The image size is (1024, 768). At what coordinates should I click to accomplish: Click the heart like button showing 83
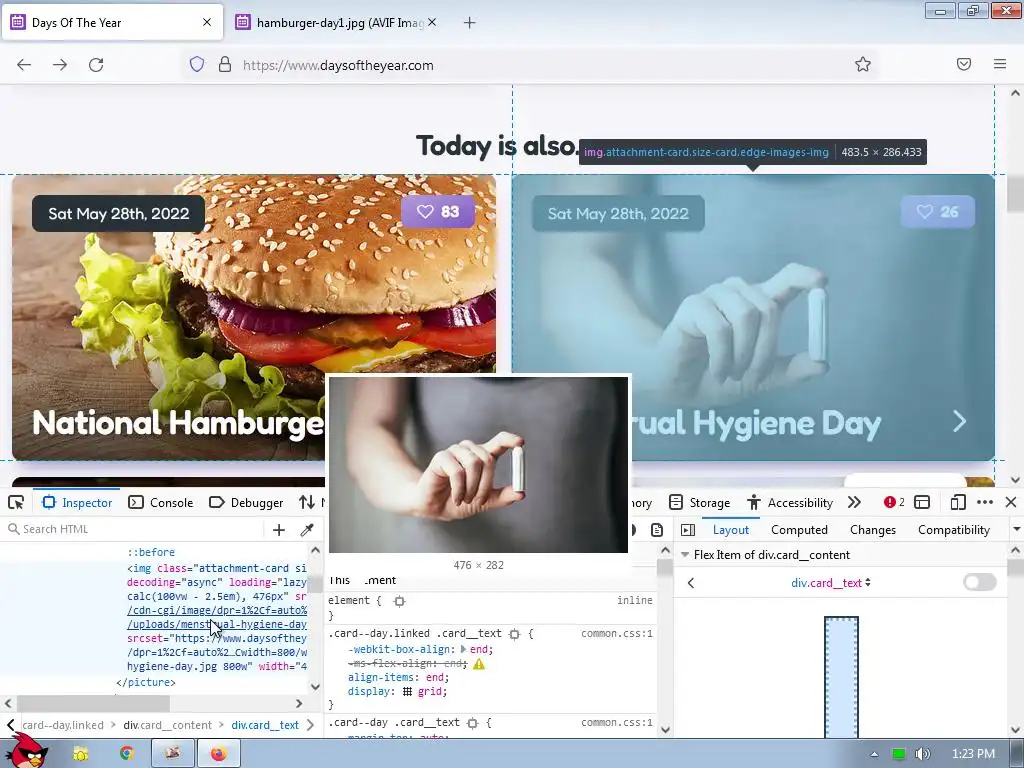pos(438,212)
